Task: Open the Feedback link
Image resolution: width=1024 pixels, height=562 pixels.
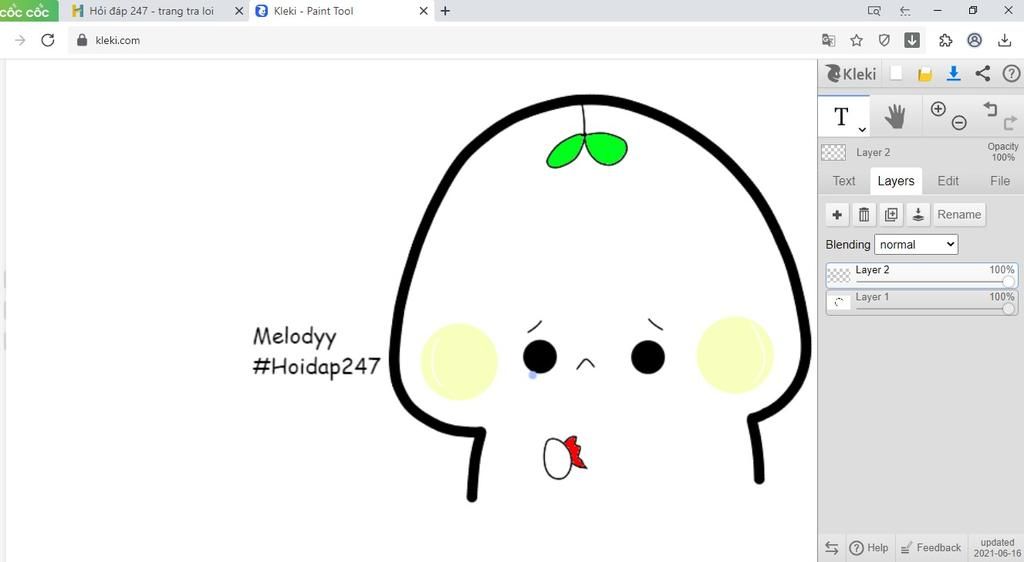Action: tap(931, 548)
